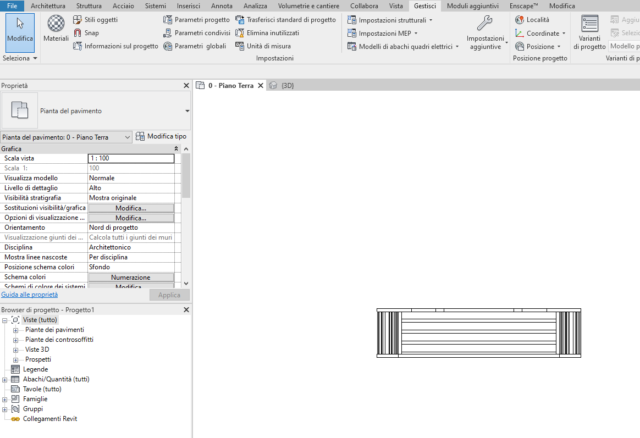The image size is (640, 438).
Task: Expand Prospetti node
Action: click(16, 360)
